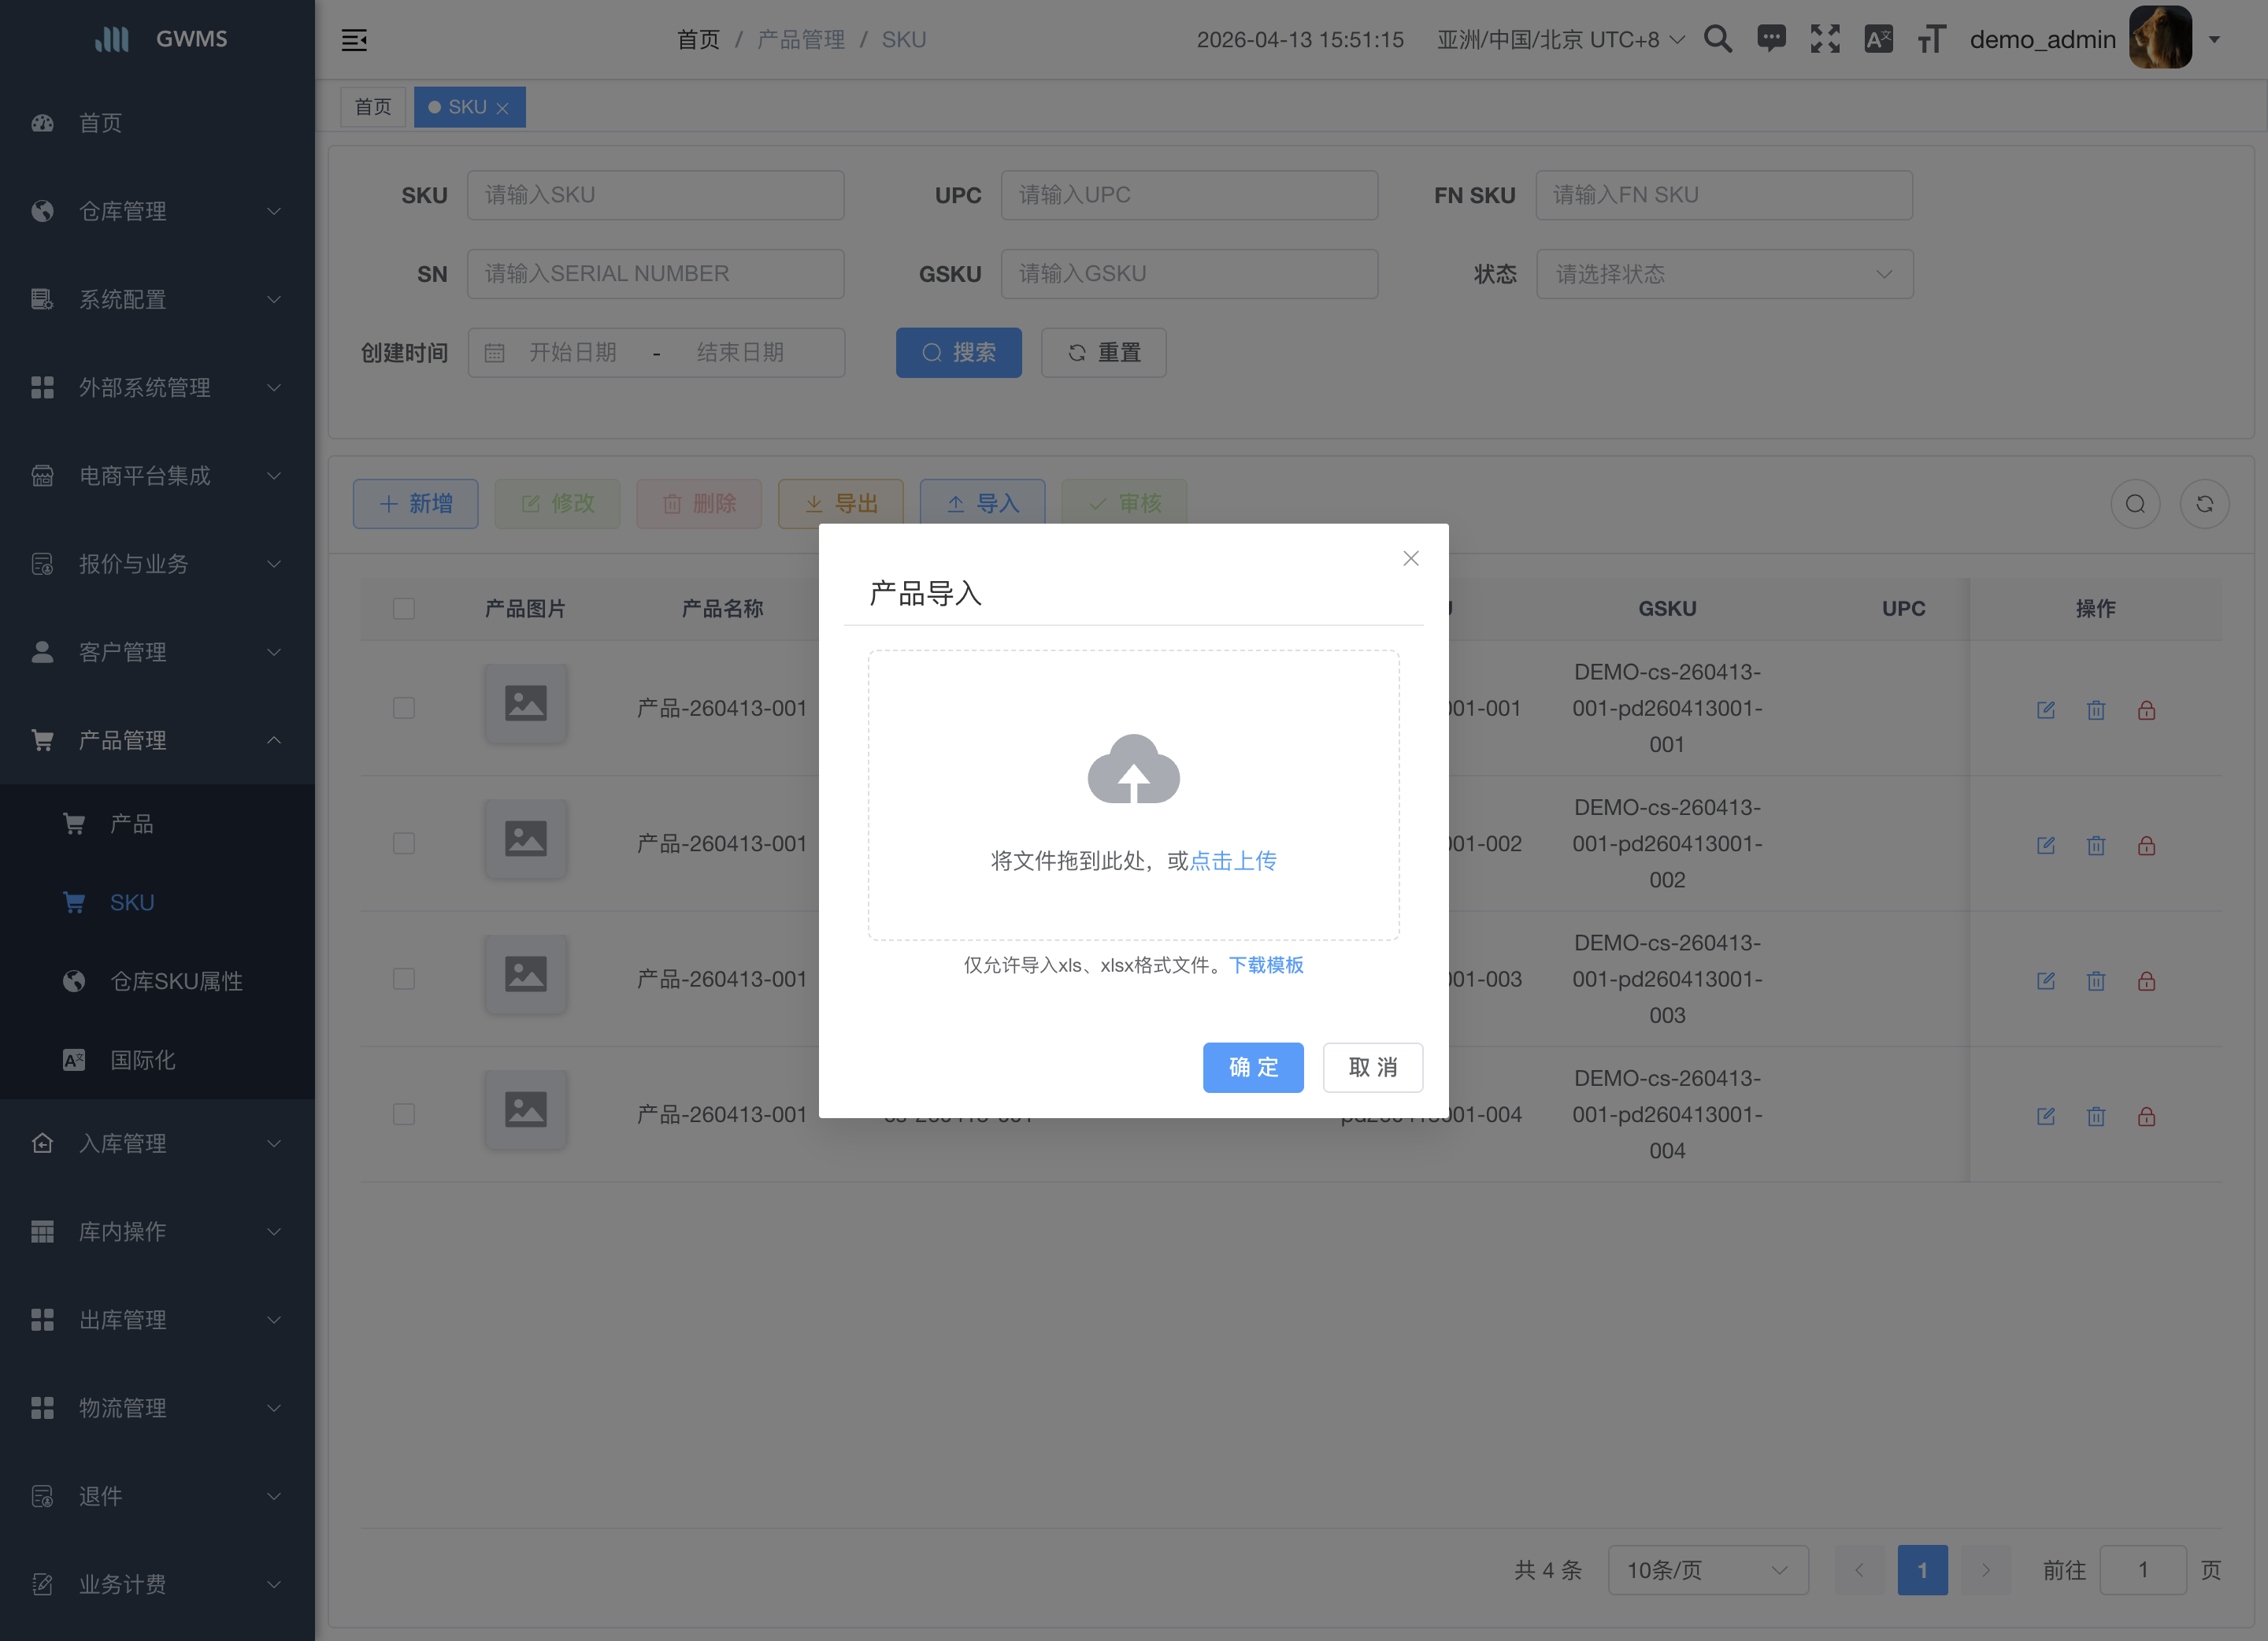
Task: Click the lock icon for row GSKU ending 003
Action: [2145, 980]
